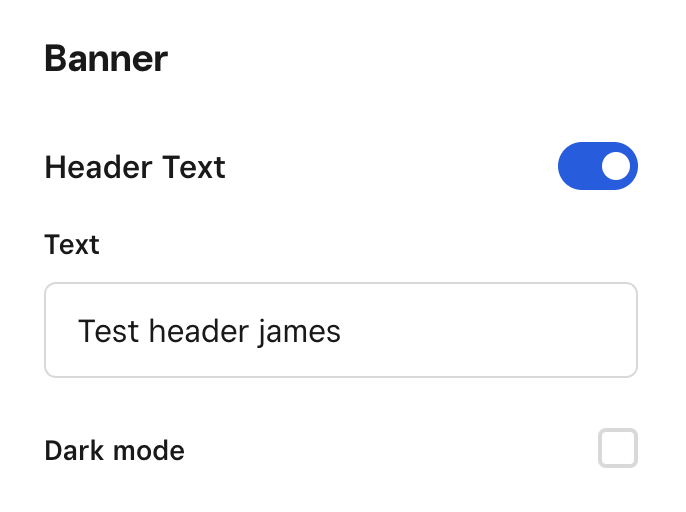Click the word 'Test' in the input

[108, 331]
